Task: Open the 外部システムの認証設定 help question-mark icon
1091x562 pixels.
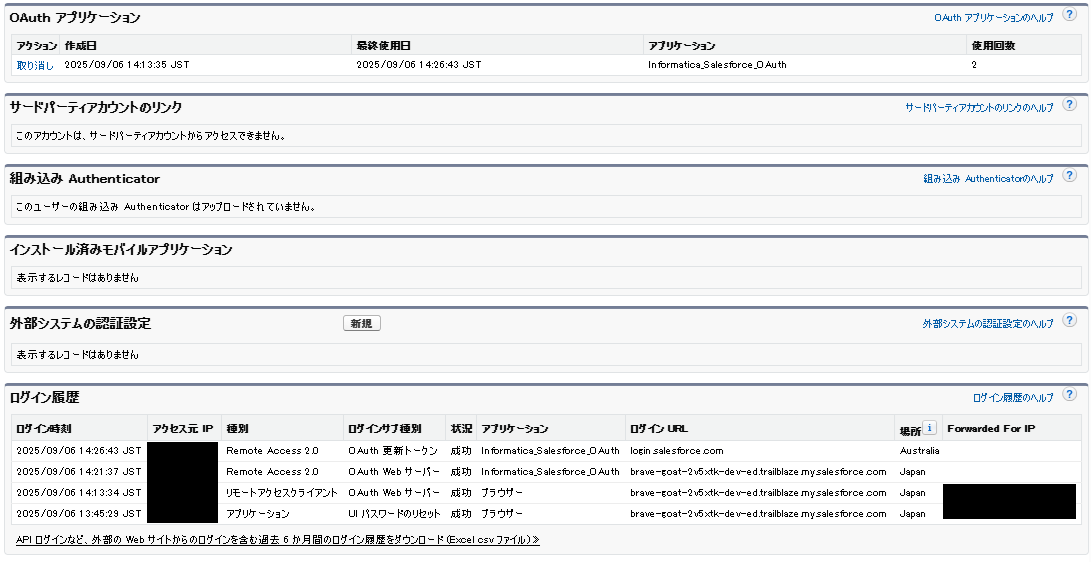Action: pos(1069,321)
